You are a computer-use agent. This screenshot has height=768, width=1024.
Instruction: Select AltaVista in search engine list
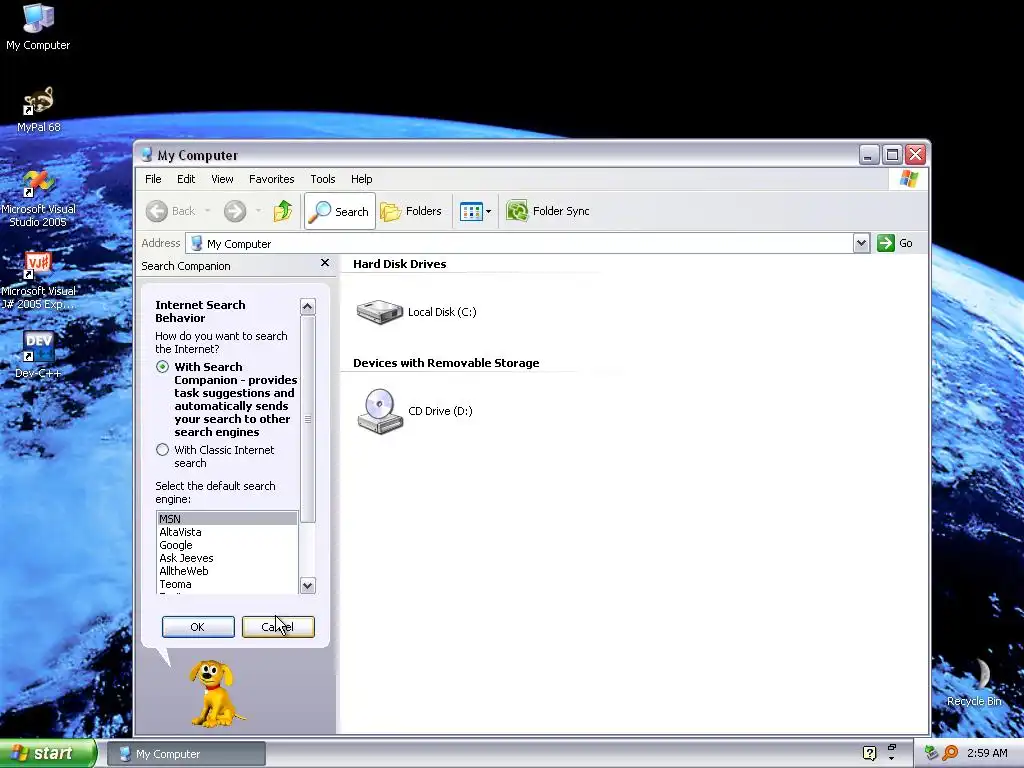pyautogui.click(x=227, y=532)
